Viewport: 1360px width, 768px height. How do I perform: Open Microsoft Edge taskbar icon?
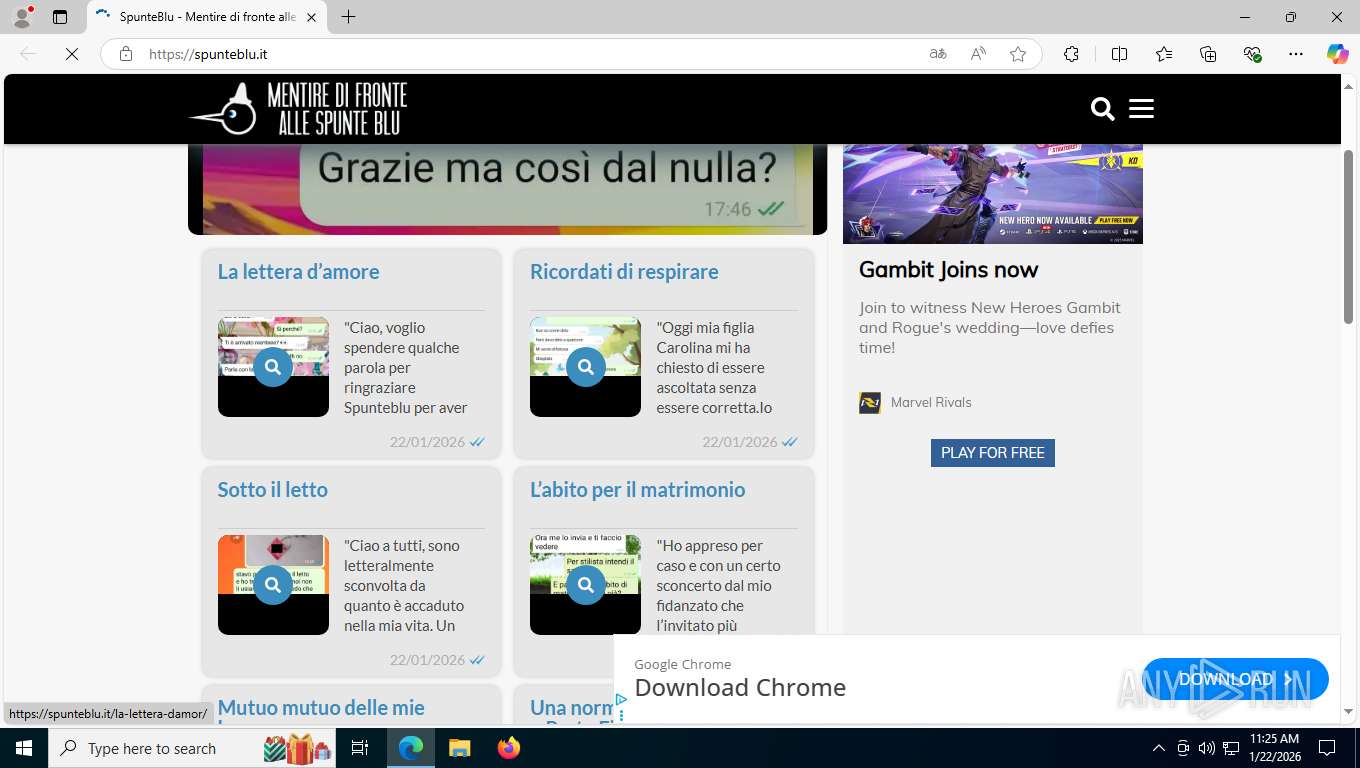click(410, 748)
